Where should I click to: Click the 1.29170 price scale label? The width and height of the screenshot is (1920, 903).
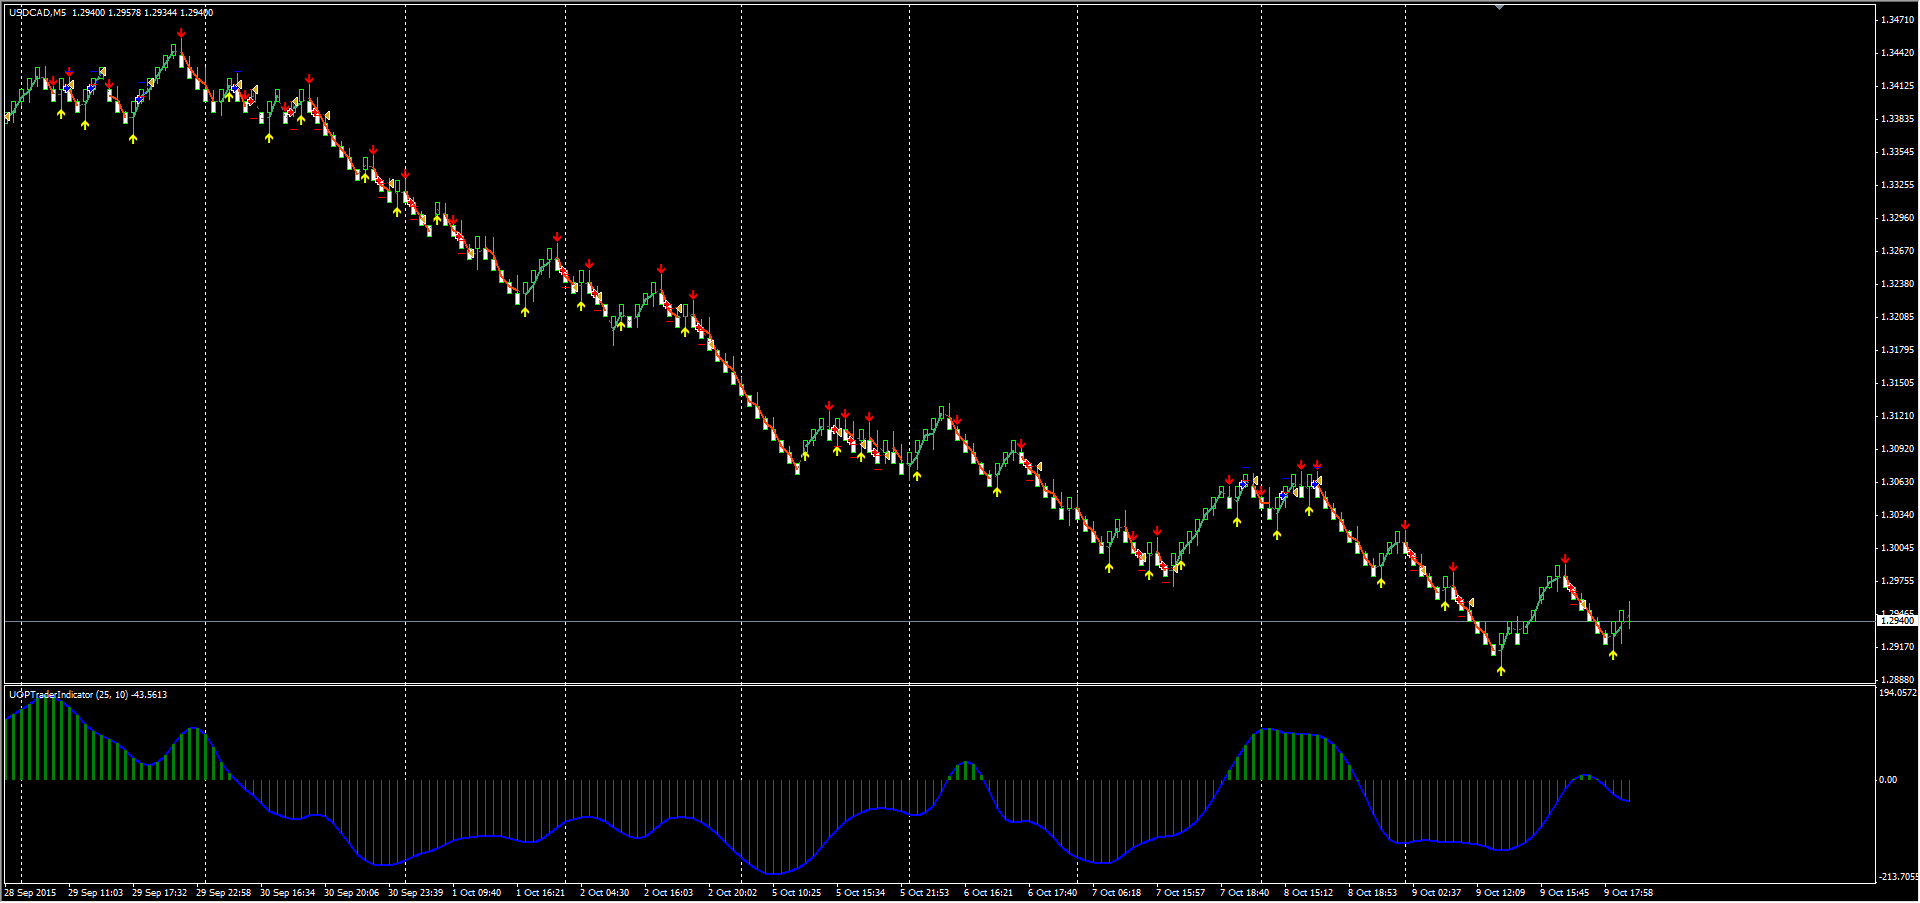[1897, 647]
